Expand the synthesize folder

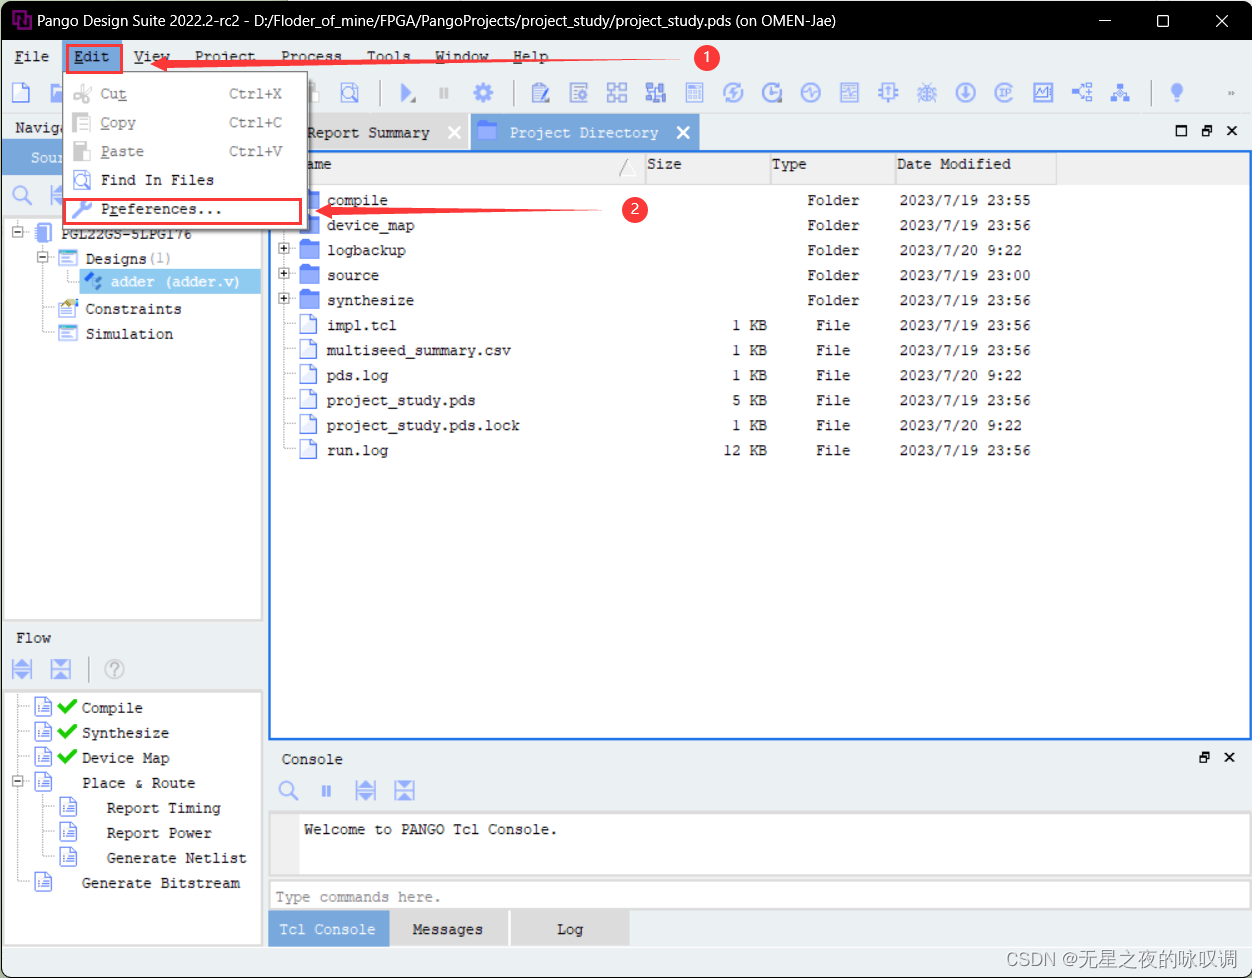pos(284,298)
